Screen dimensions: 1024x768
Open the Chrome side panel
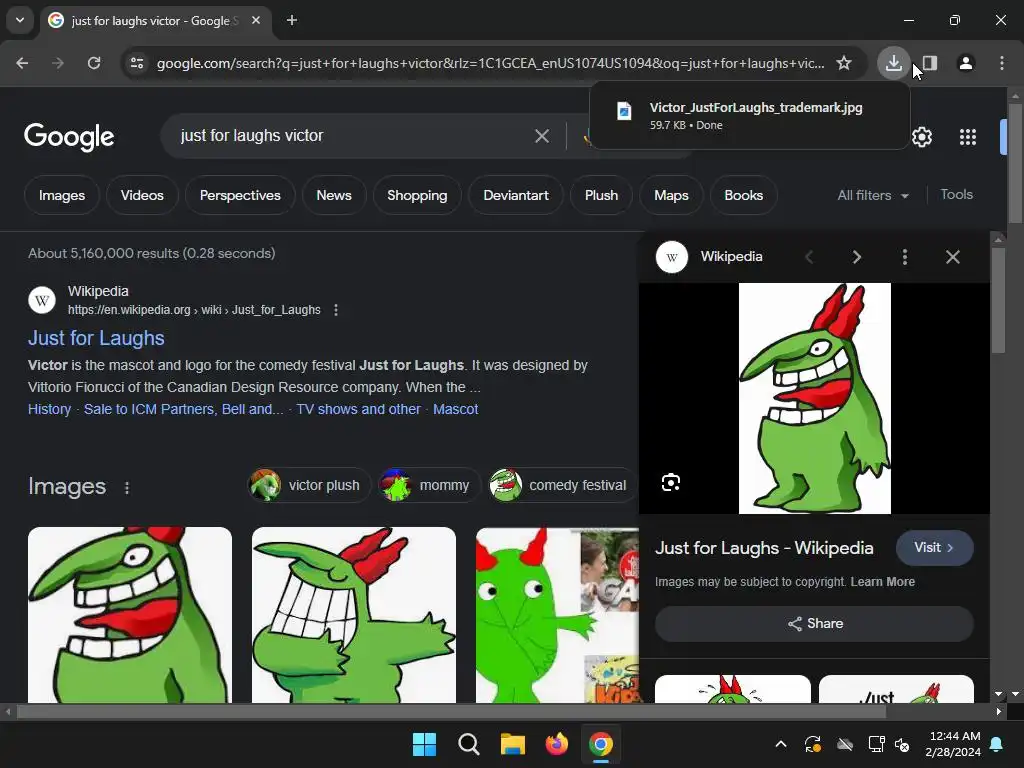(930, 63)
